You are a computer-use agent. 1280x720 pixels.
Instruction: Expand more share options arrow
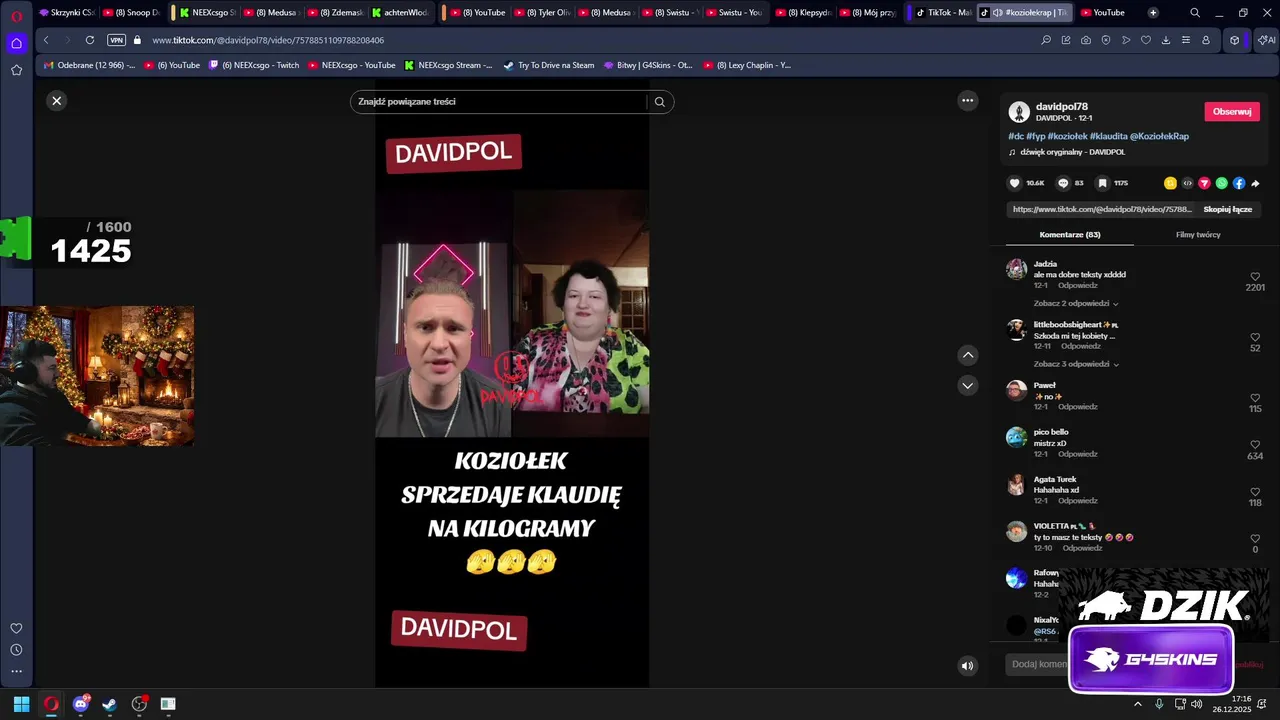click(1255, 183)
